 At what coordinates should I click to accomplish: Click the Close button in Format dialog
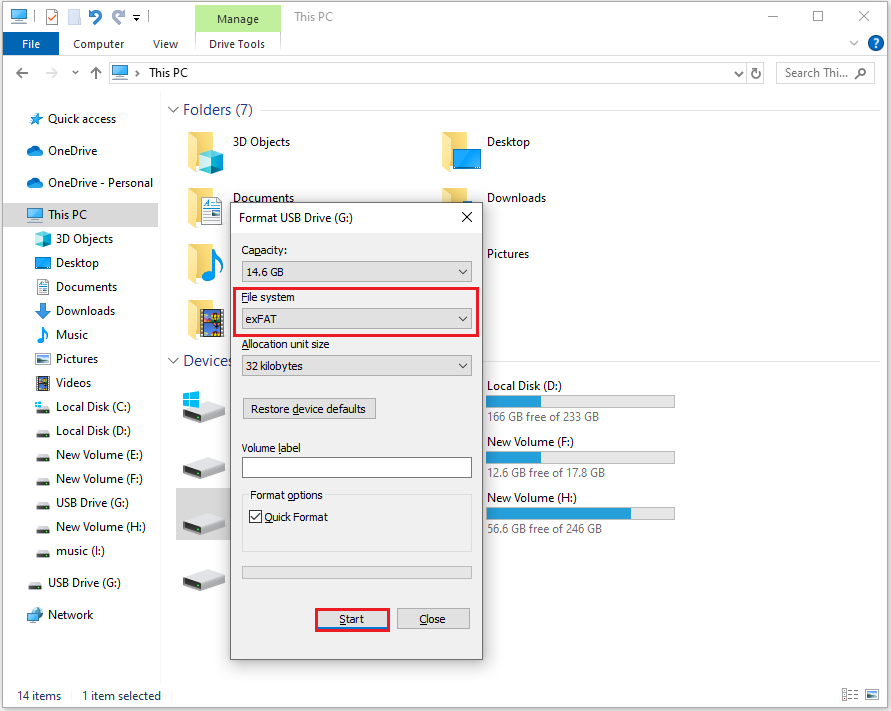pos(433,619)
